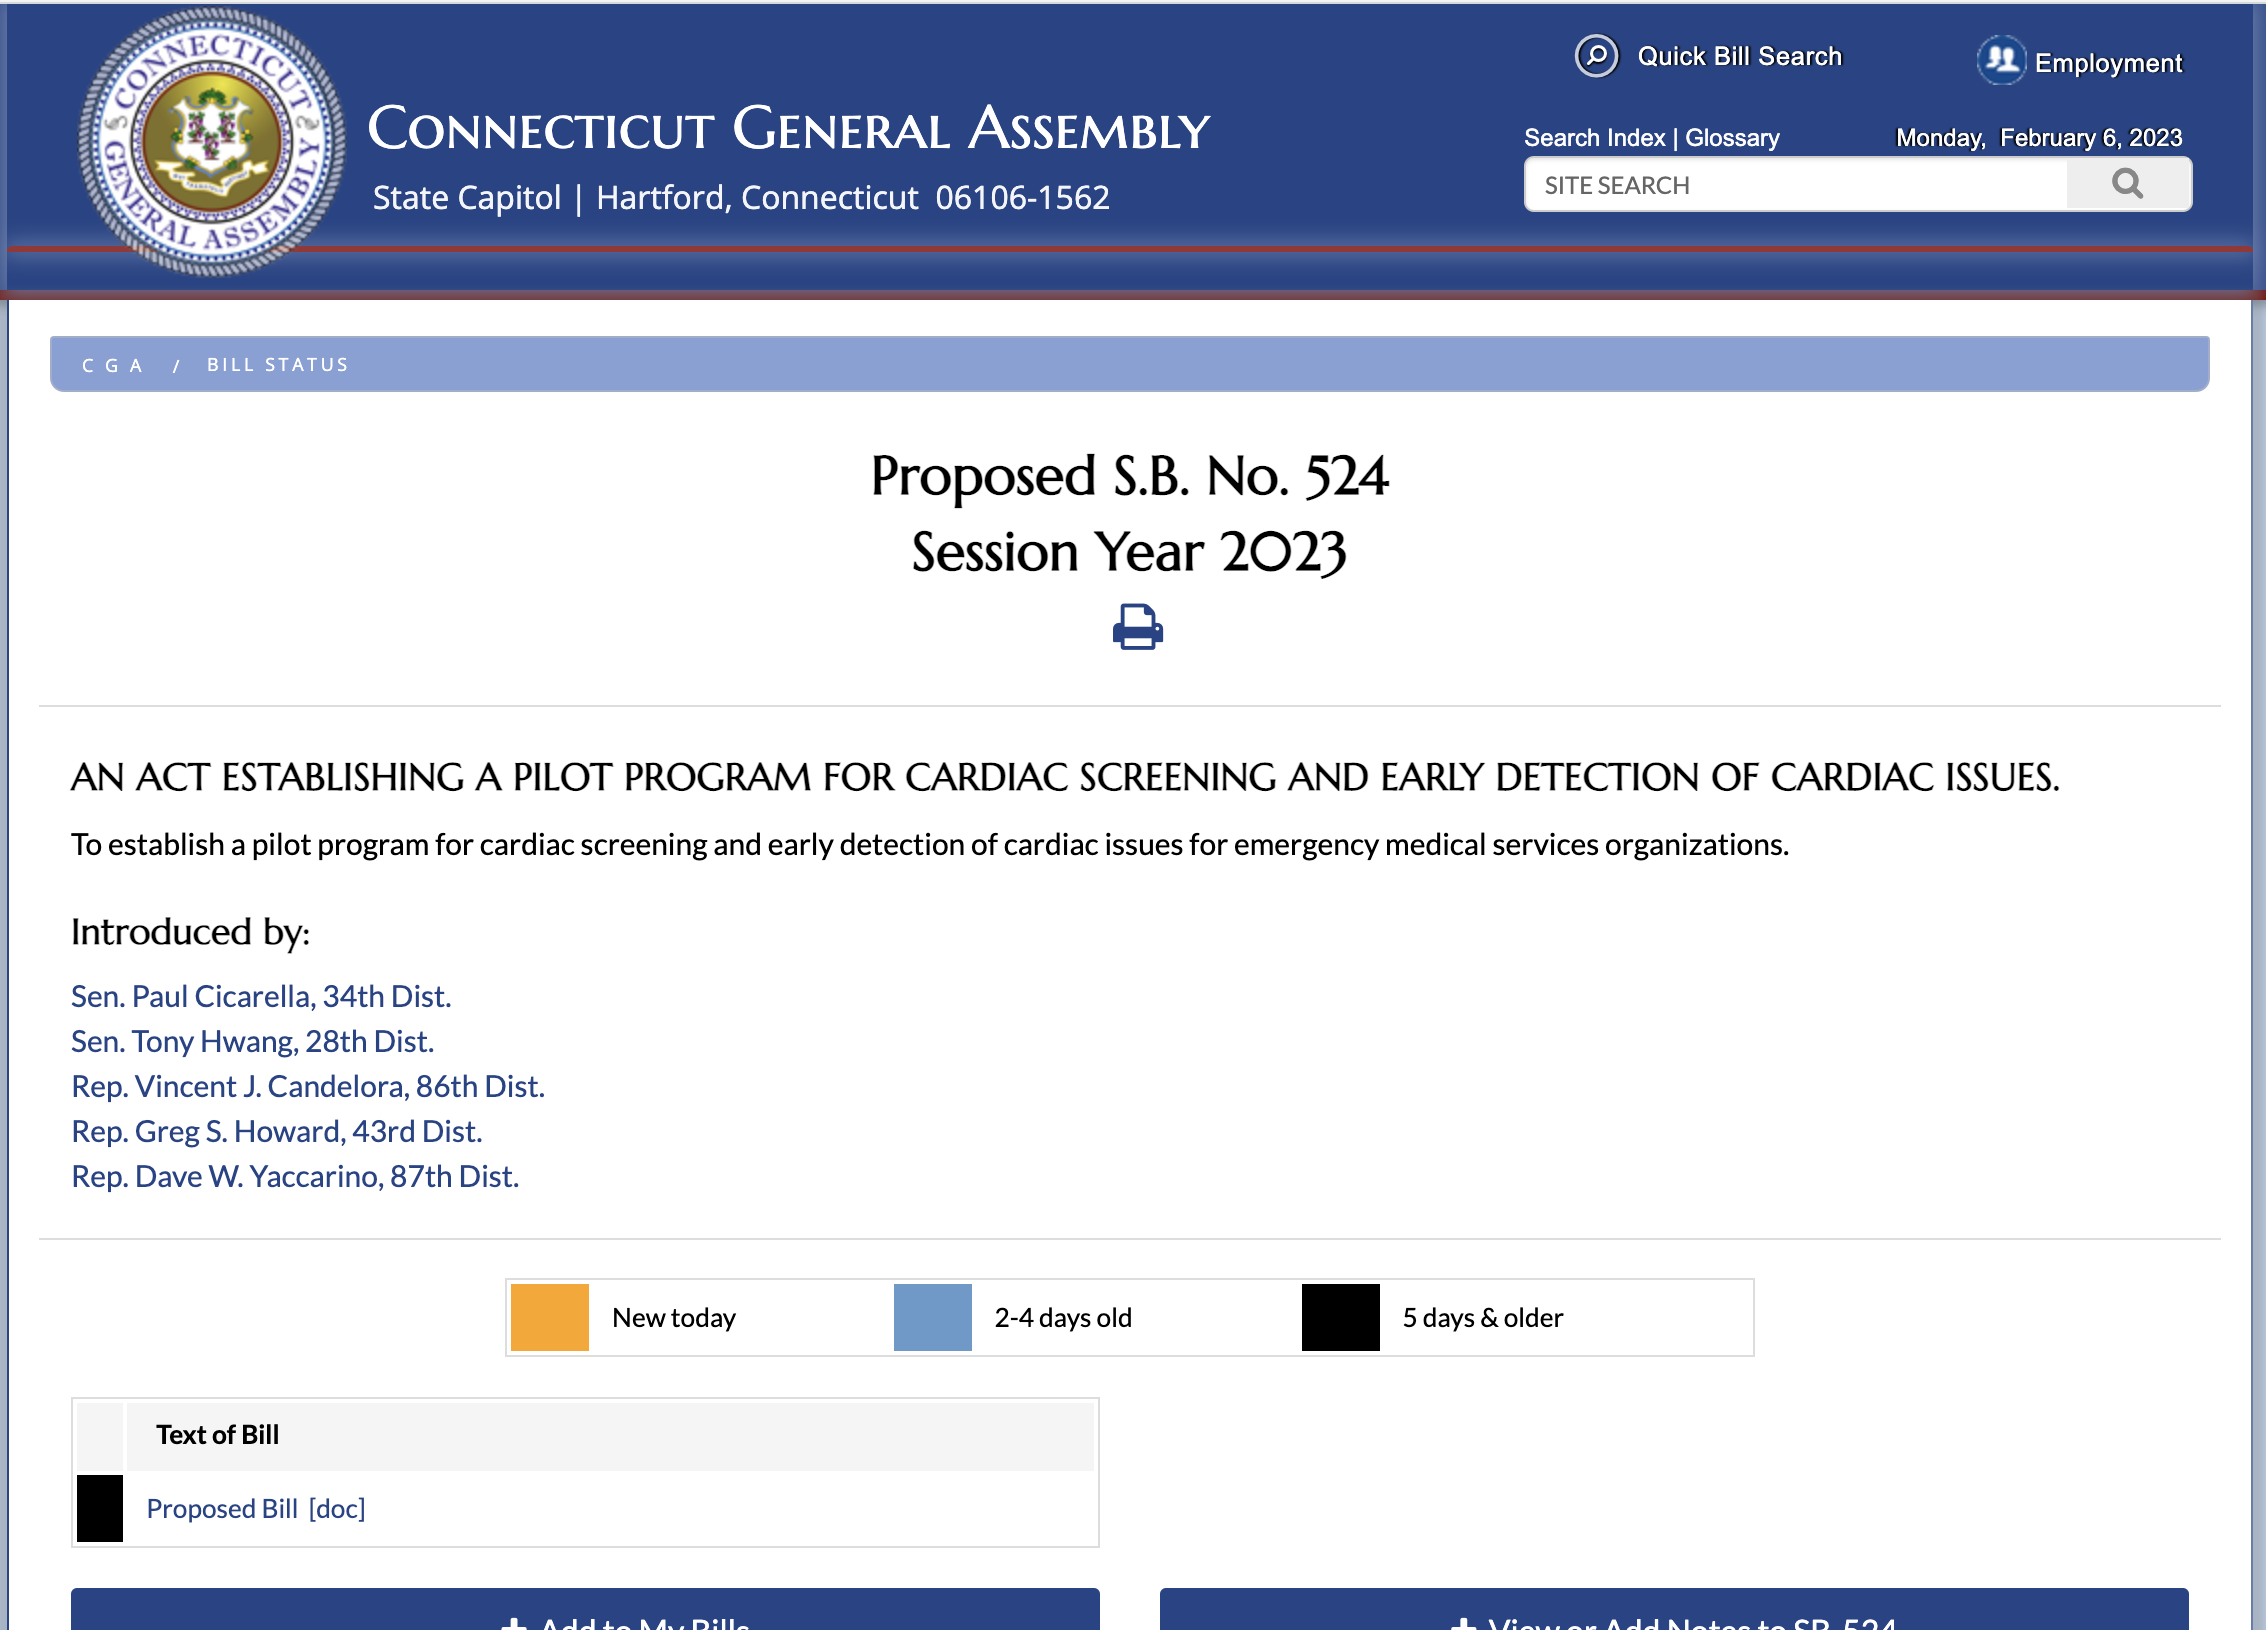Open Sen. Paul Cicarella, 34th Dist. link
The height and width of the screenshot is (1630, 2266).
click(261, 996)
